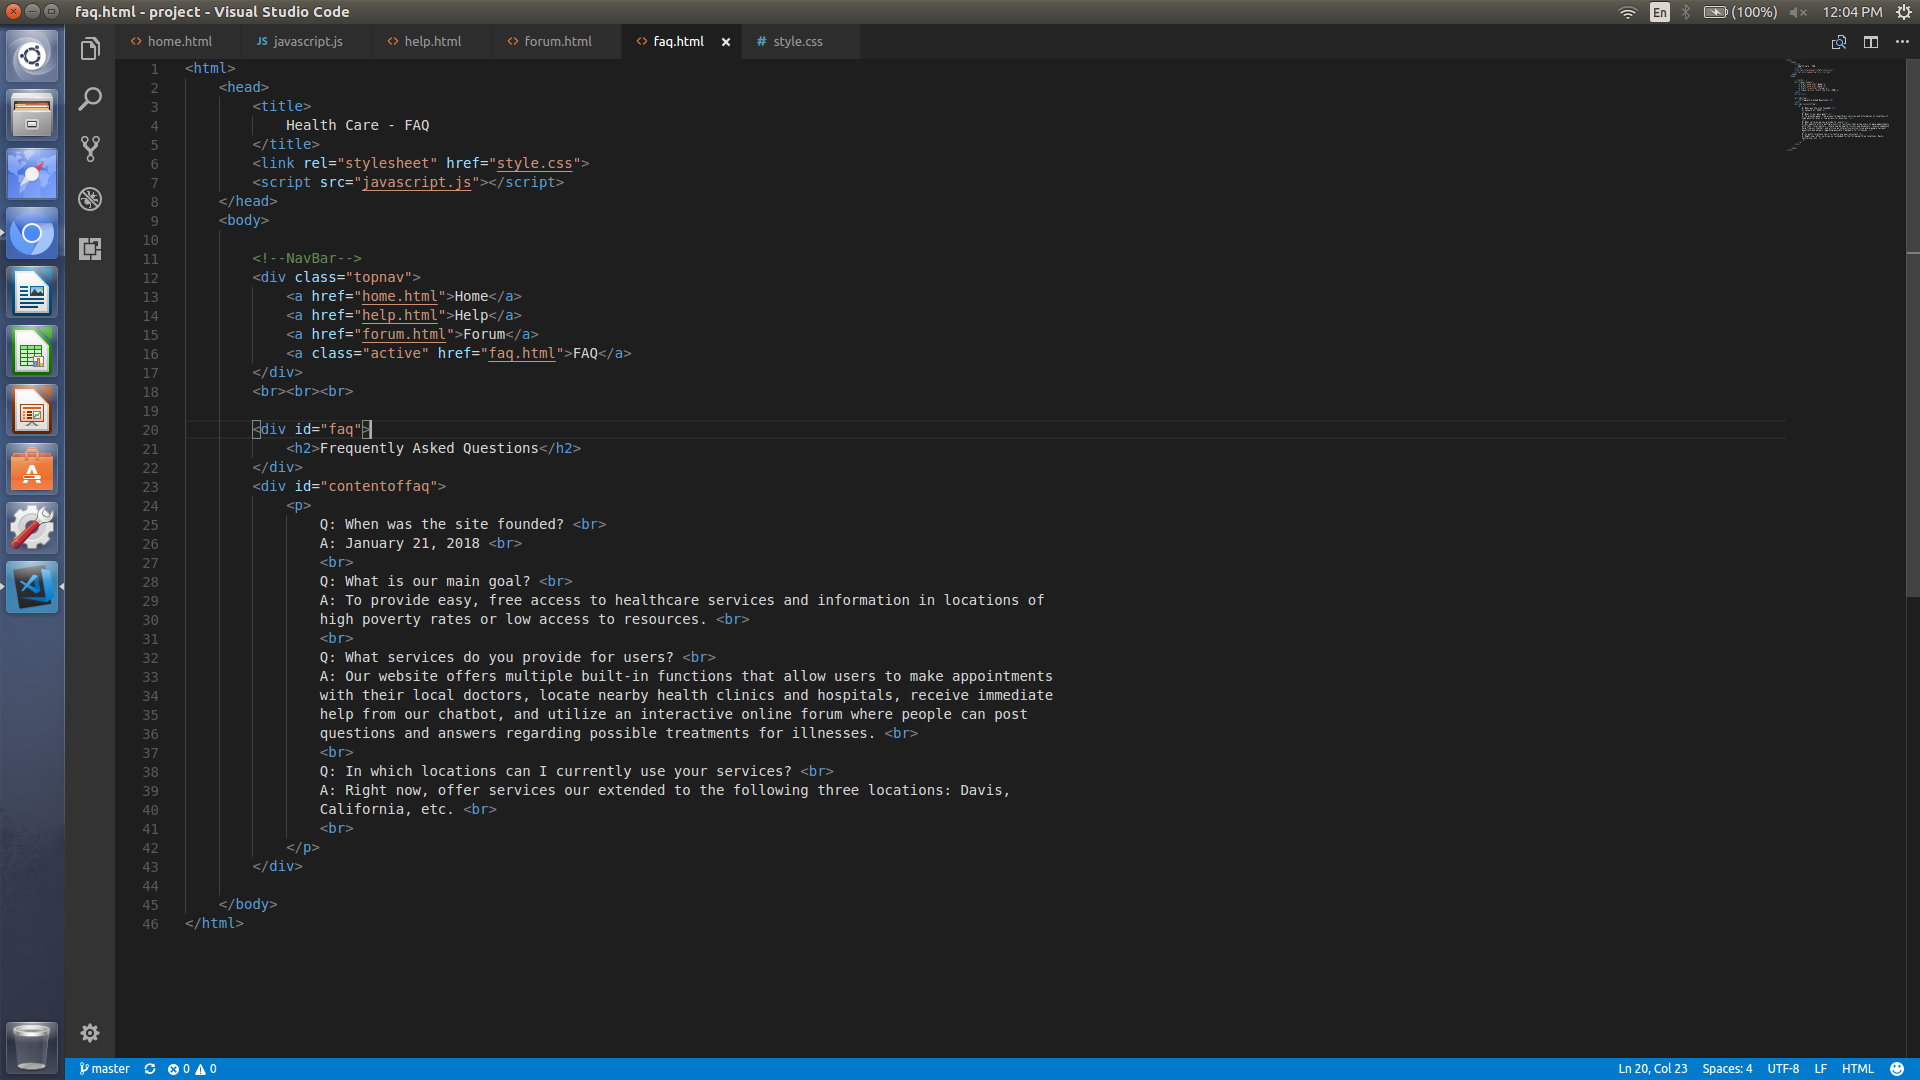1920x1080 pixels.
Task: Change the Spaces: 4 indentation setting
Action: [x=1727, y=1069]
